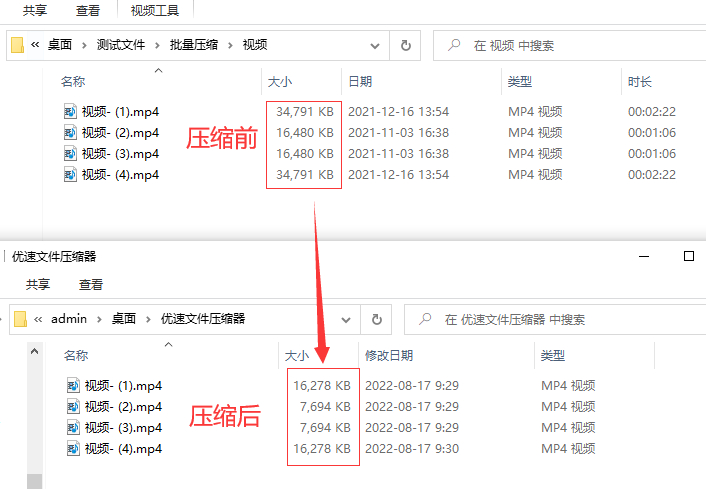This screenshot has height=489, width=706.
Task: Navigate to 测试文件 in breadcrumb
Action: pyautogui.click(x=121, y=45)
